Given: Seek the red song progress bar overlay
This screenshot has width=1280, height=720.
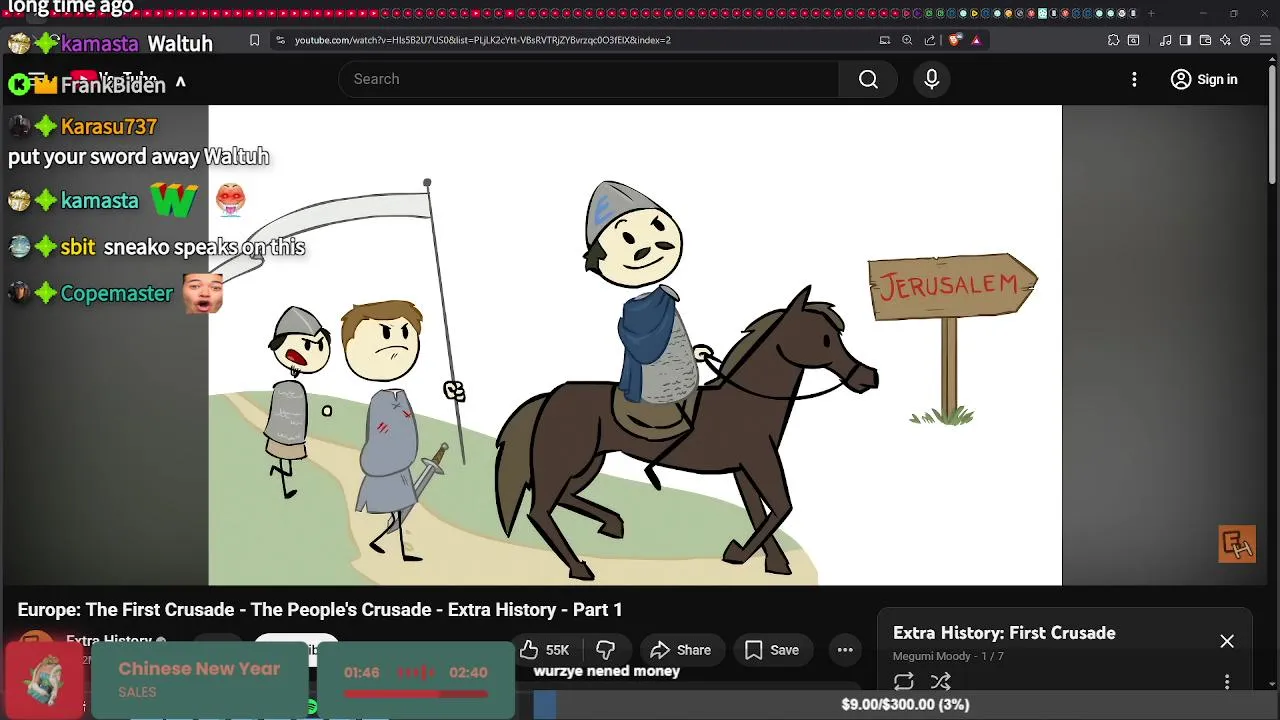Looking at the screenshot, I should 416,693.
